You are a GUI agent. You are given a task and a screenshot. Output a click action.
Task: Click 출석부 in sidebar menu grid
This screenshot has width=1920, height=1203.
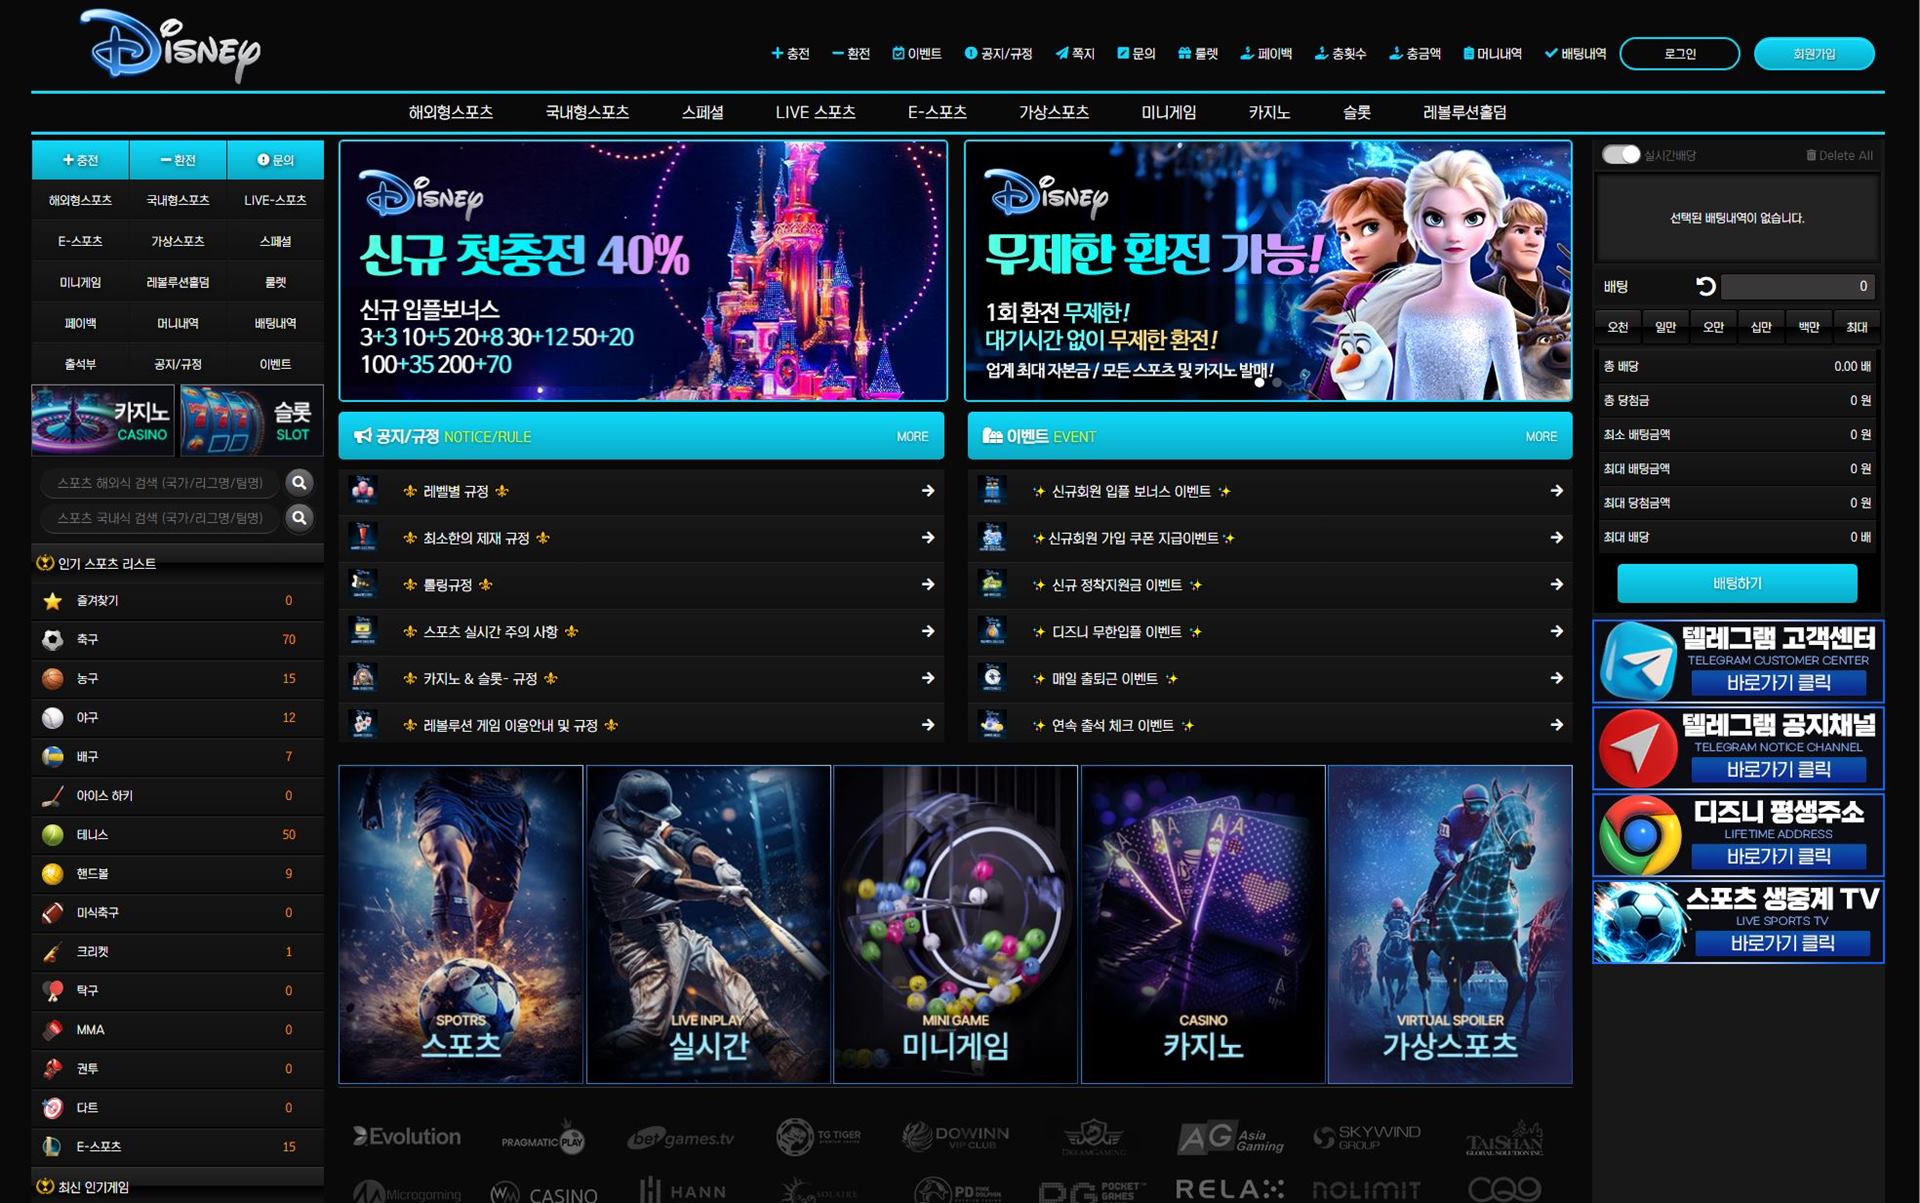pos(80,364)
